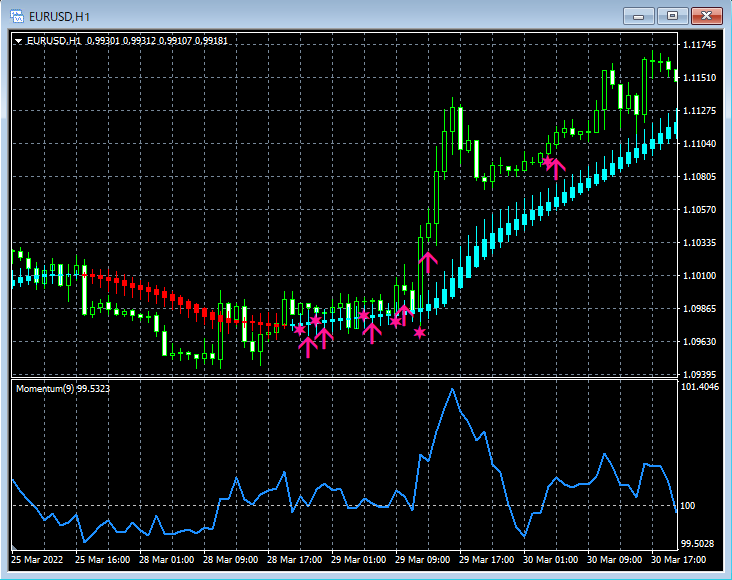Image resolution: width=732 pixels, height=580 pixels.
Task: Maximize the EURUSD,H1 chart window
Action: point(672,16)
